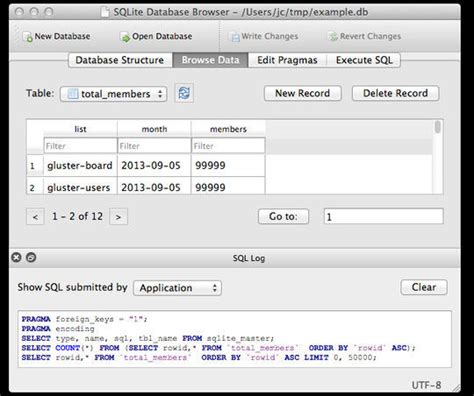
Task: Select the gluster-users cell
Action: point(80,186)
